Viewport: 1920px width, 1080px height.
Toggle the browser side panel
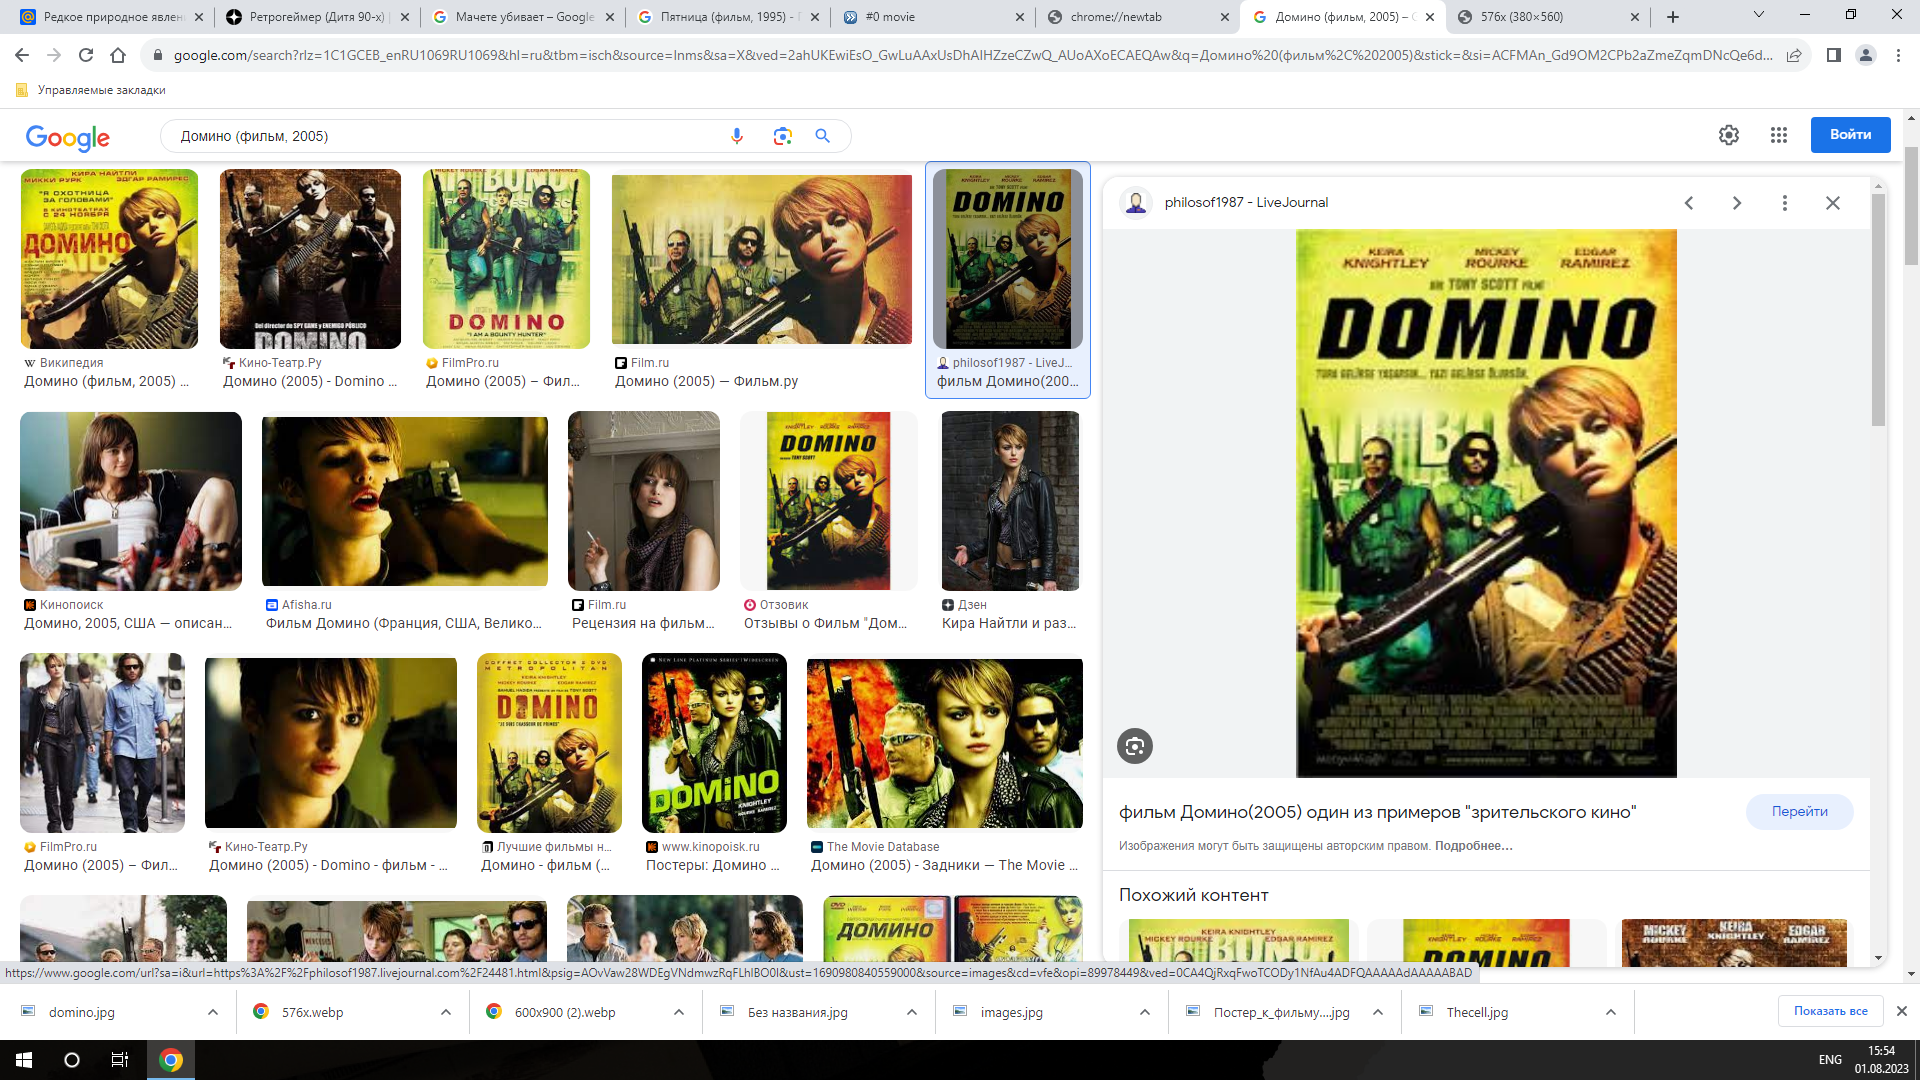pos(1834,55)
